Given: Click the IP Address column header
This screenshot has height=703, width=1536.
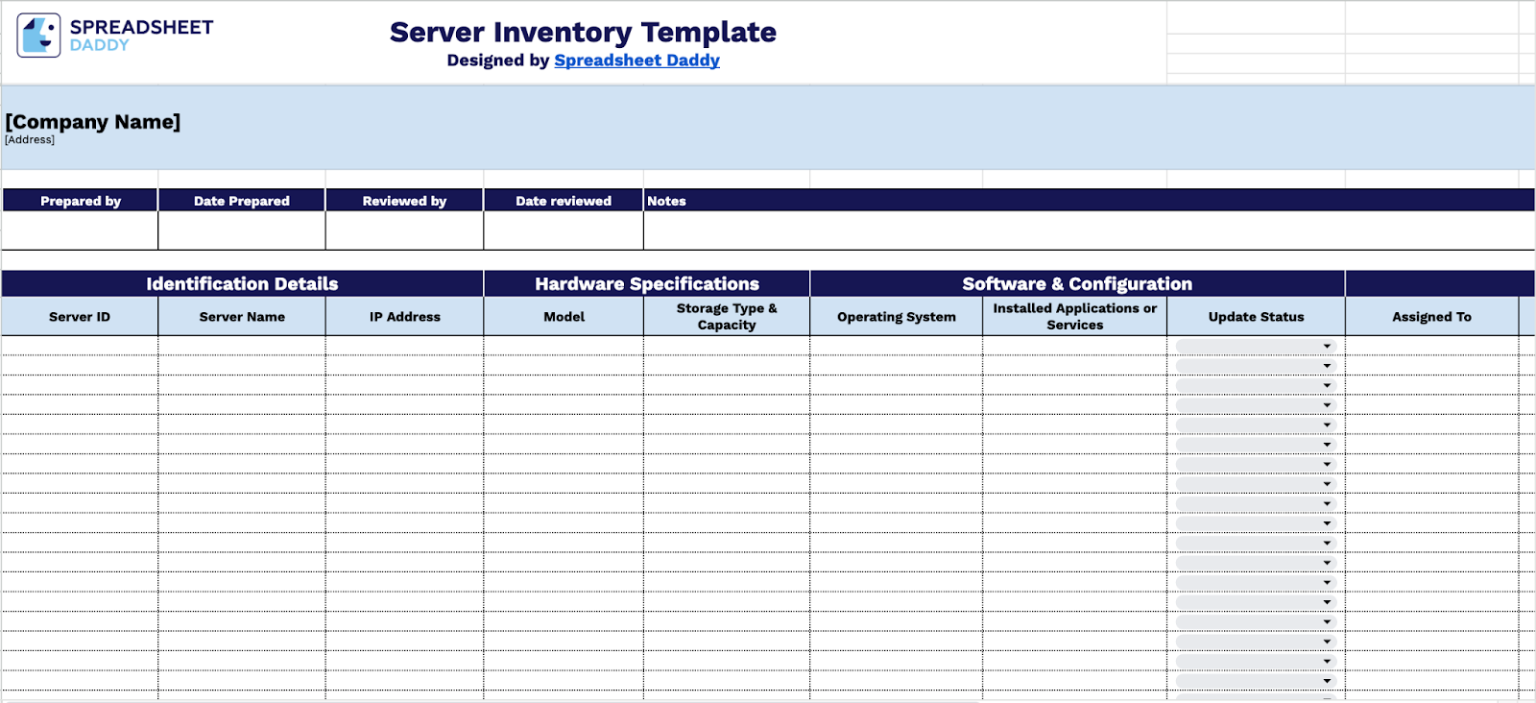Looking at the screenshot, I should point(404,316).
